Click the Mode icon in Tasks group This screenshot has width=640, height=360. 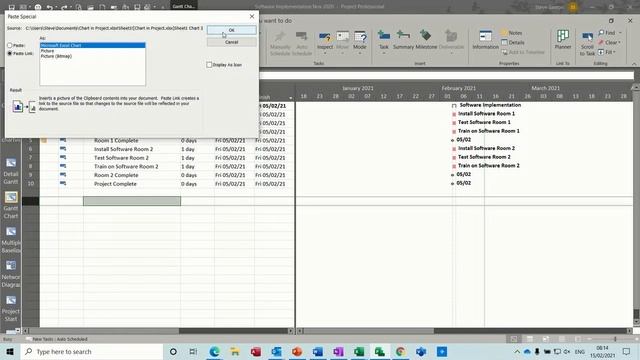point(360,38)
